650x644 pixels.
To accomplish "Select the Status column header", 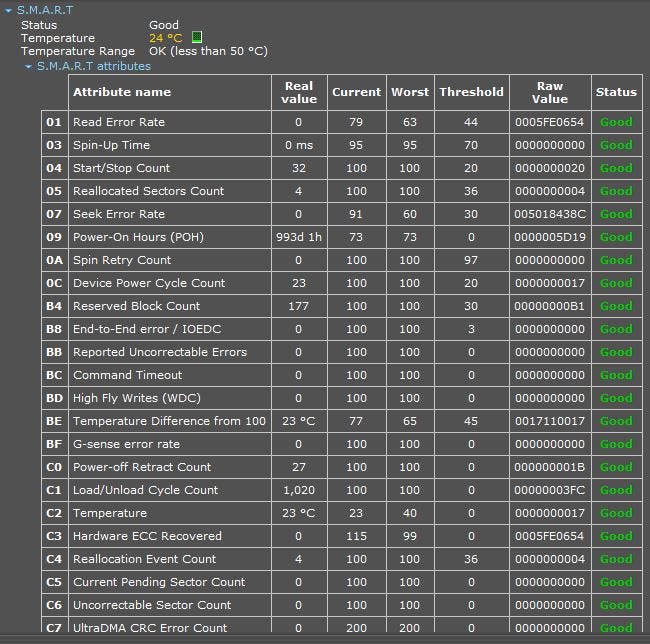I will coord(616,92).
